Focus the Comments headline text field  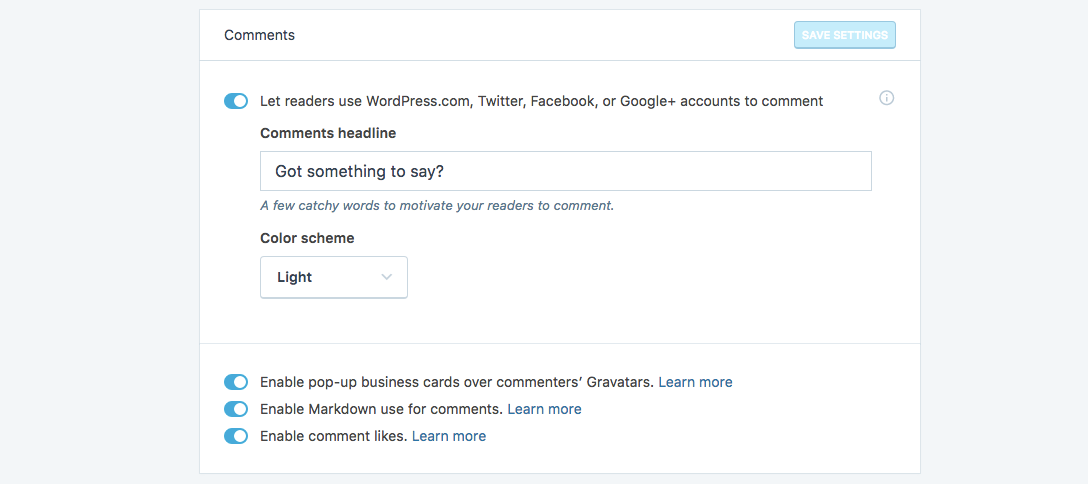(565, 171)
